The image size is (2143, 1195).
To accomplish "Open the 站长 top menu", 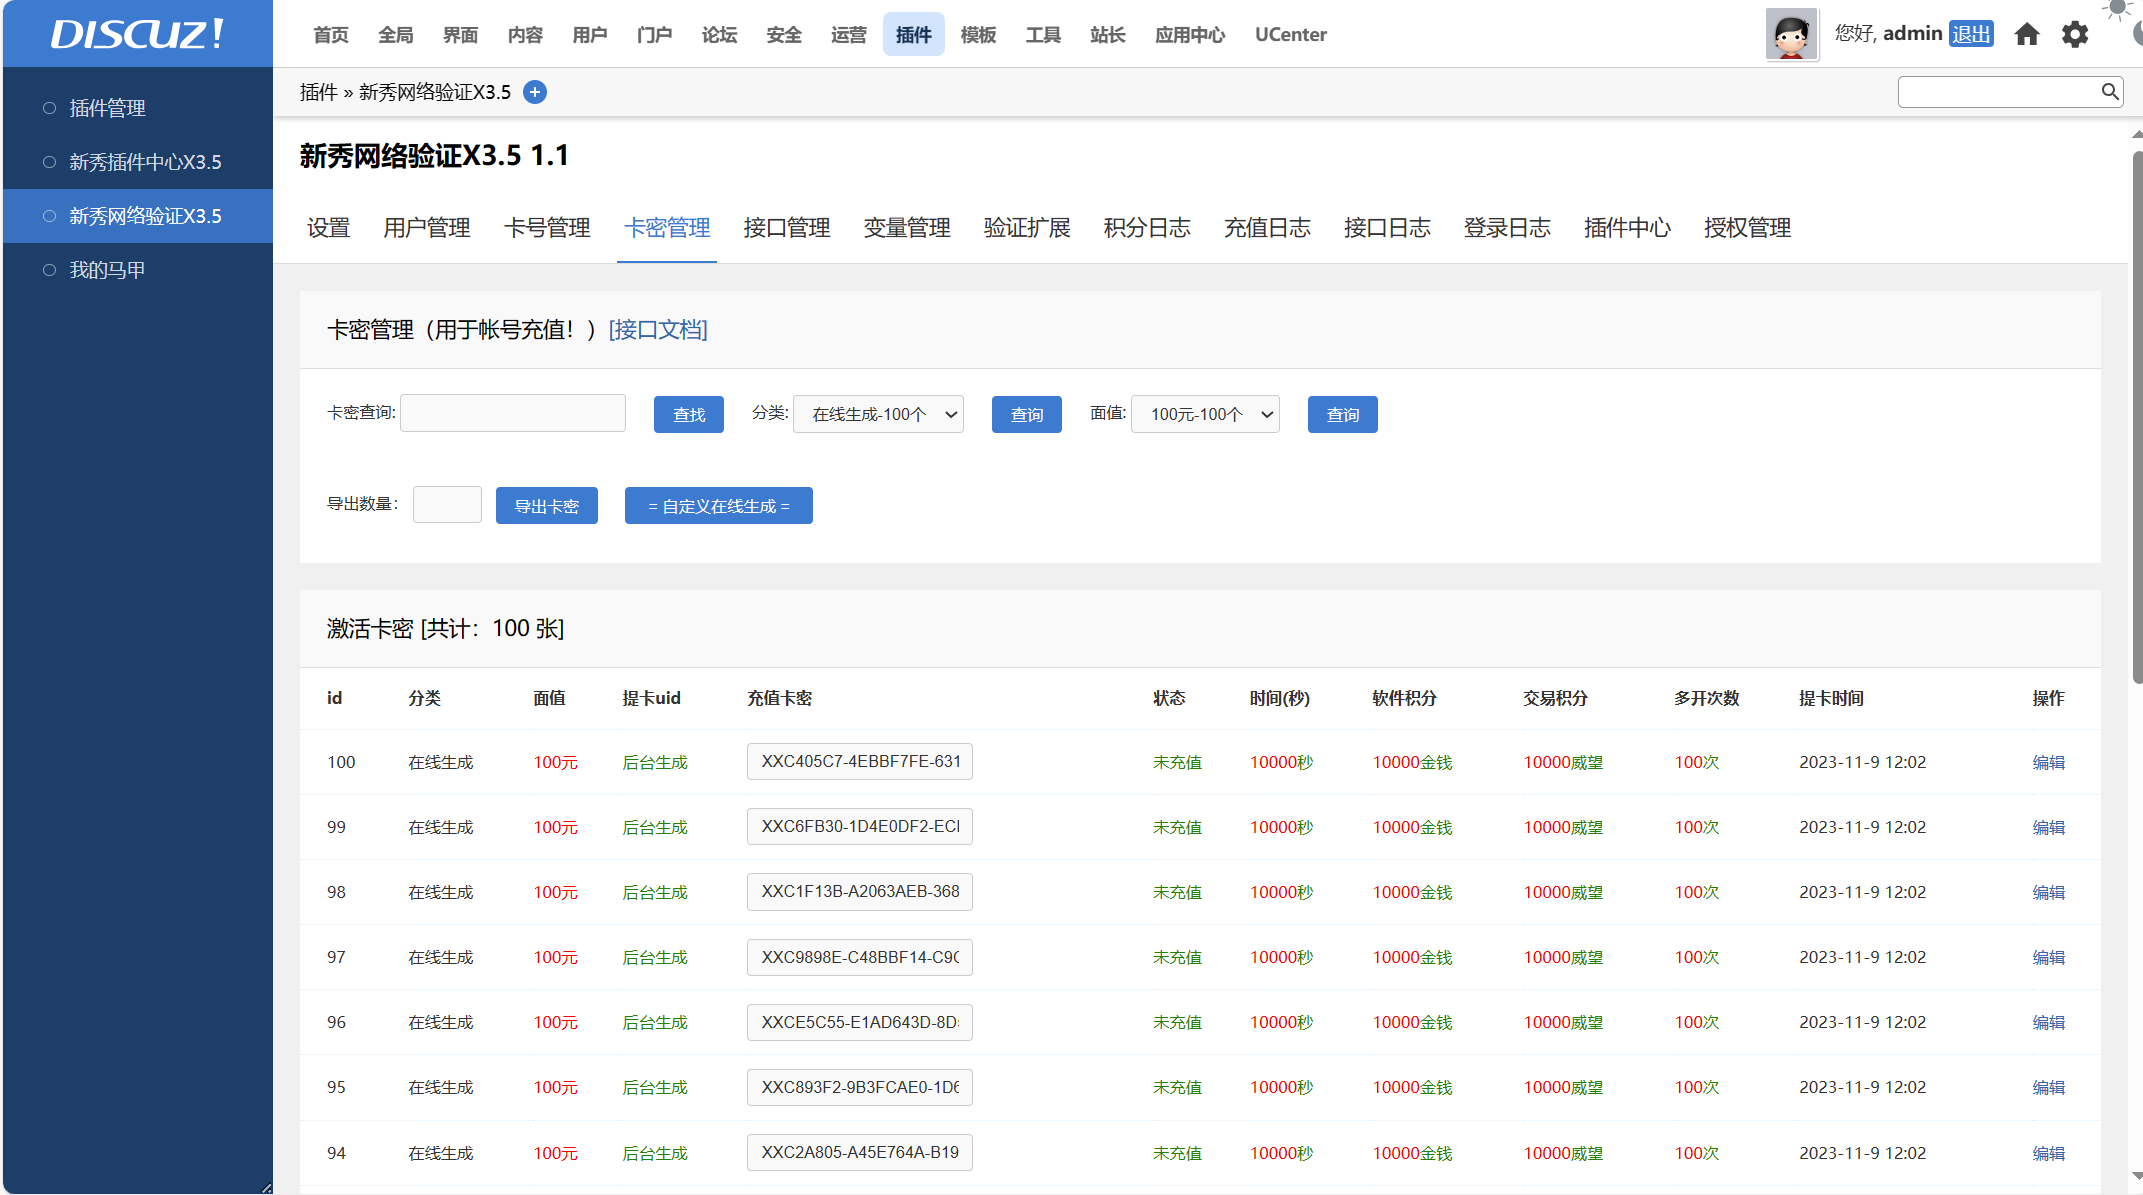I will [1108, 34].
